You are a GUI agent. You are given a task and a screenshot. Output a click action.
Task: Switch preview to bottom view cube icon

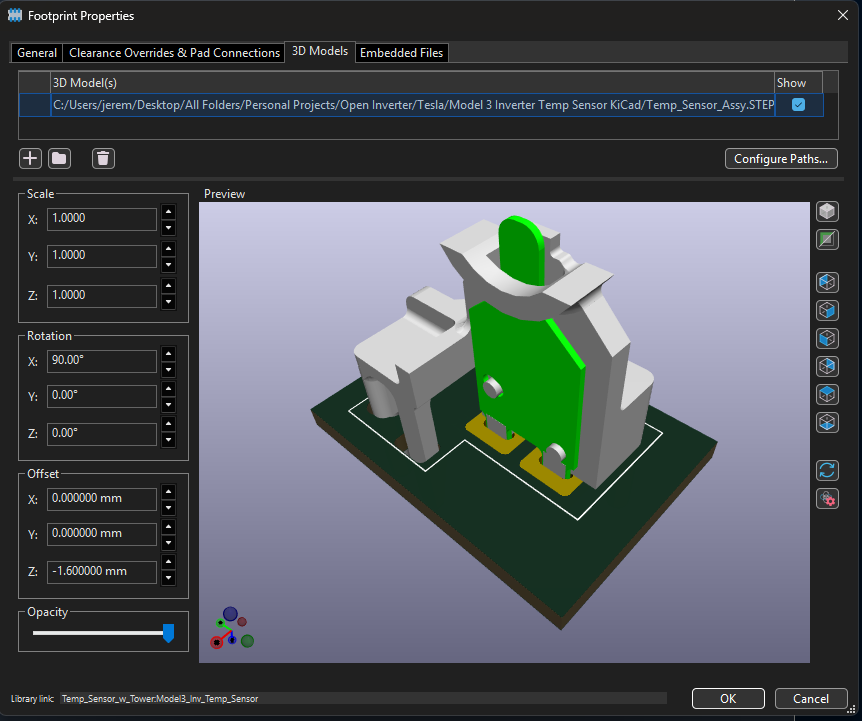click(827, 422)
